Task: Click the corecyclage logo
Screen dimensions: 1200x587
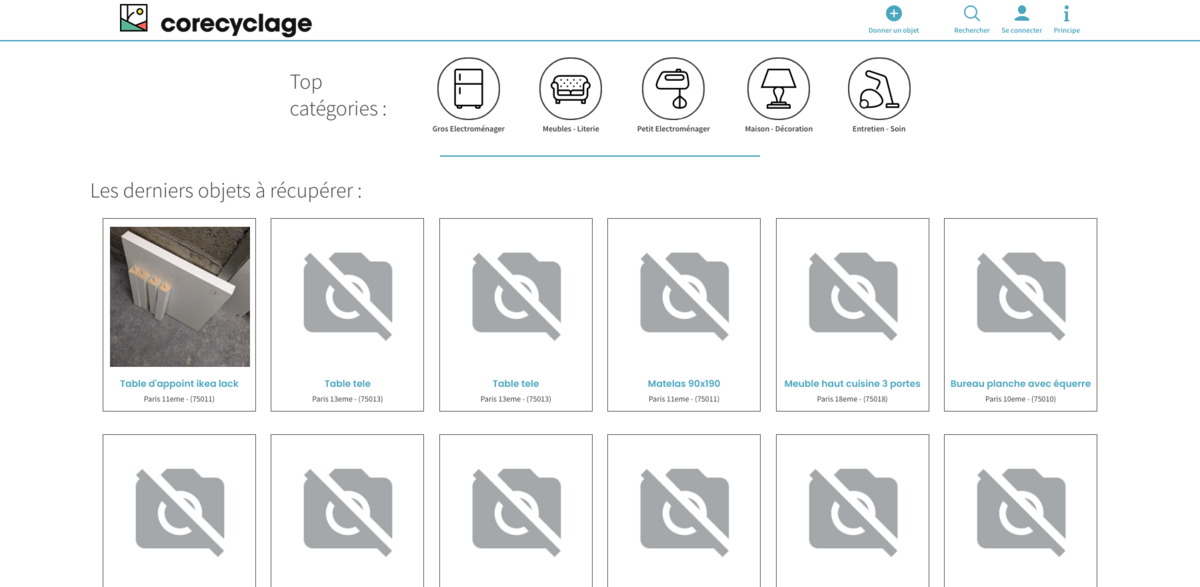Action: tap(215, 21)
